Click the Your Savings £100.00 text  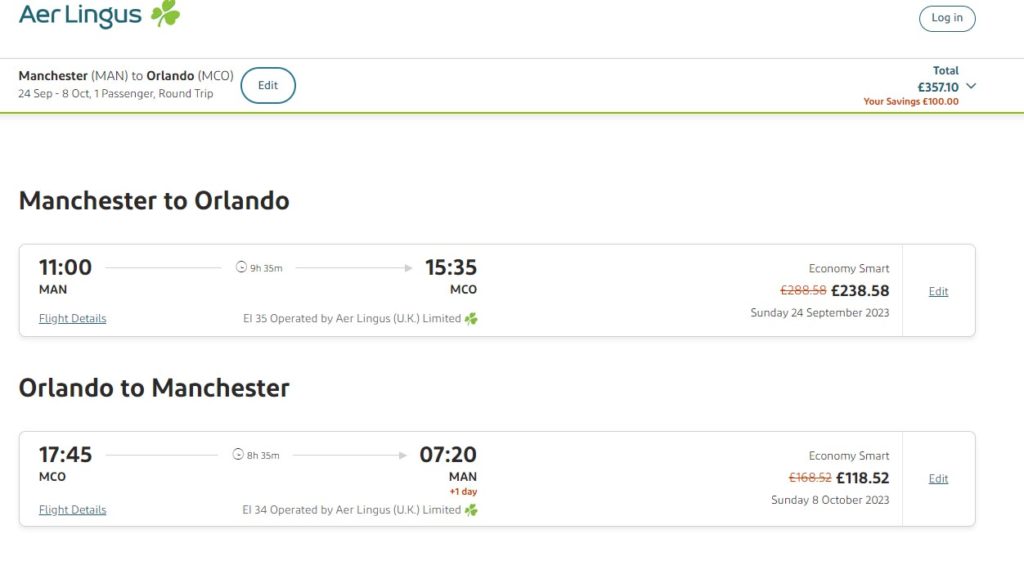point(911,102)
